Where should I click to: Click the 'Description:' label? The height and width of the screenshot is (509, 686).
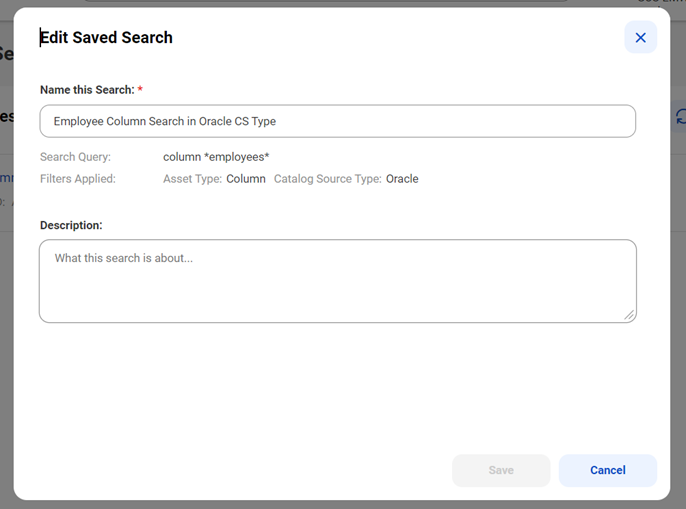[71, 225]
